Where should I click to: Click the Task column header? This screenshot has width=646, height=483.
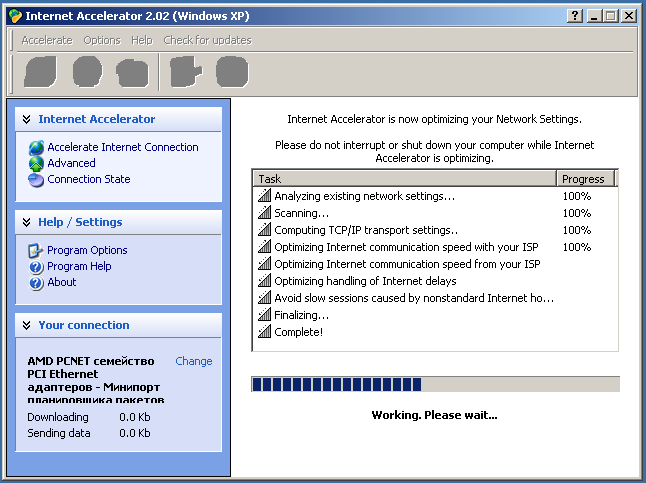(404, 179)
